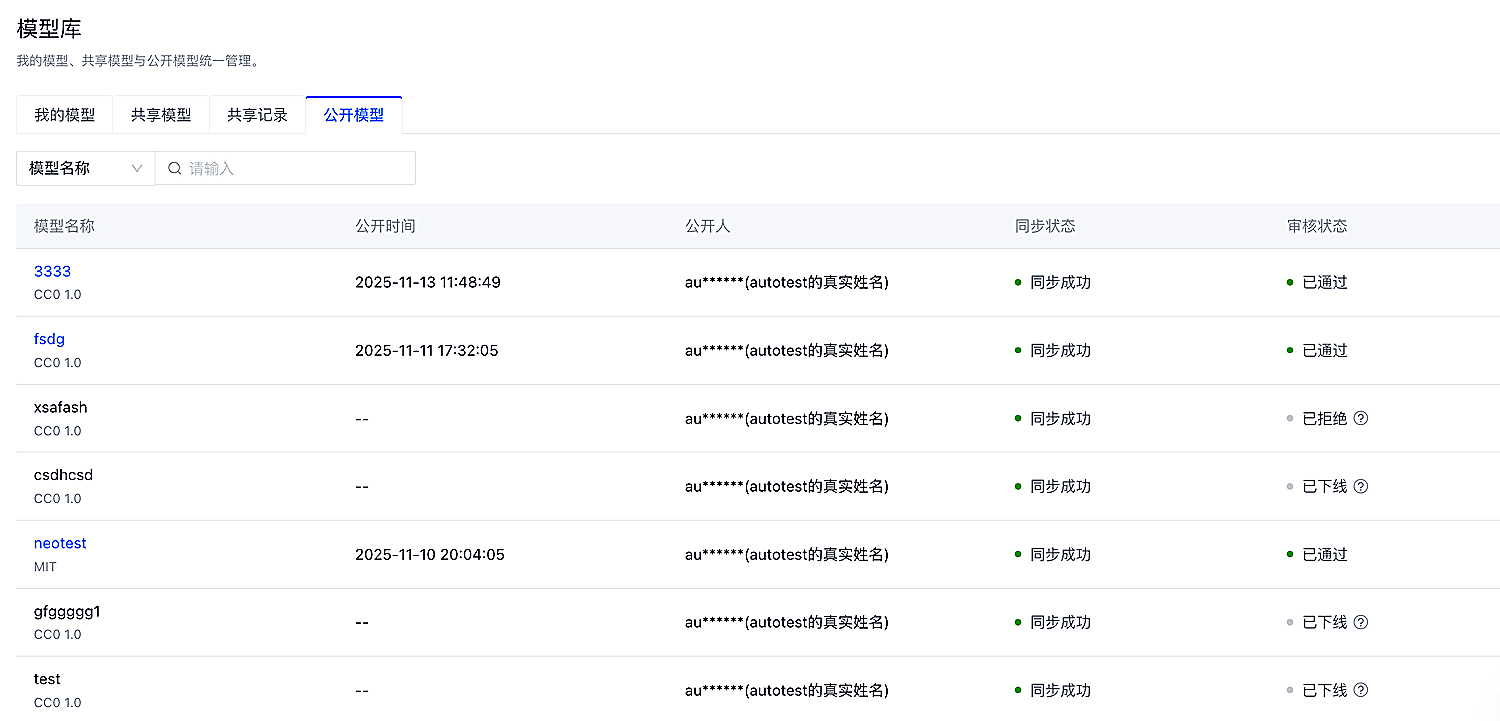
Task: Switch to the 我的模型 tab
Action: (65, 115)
